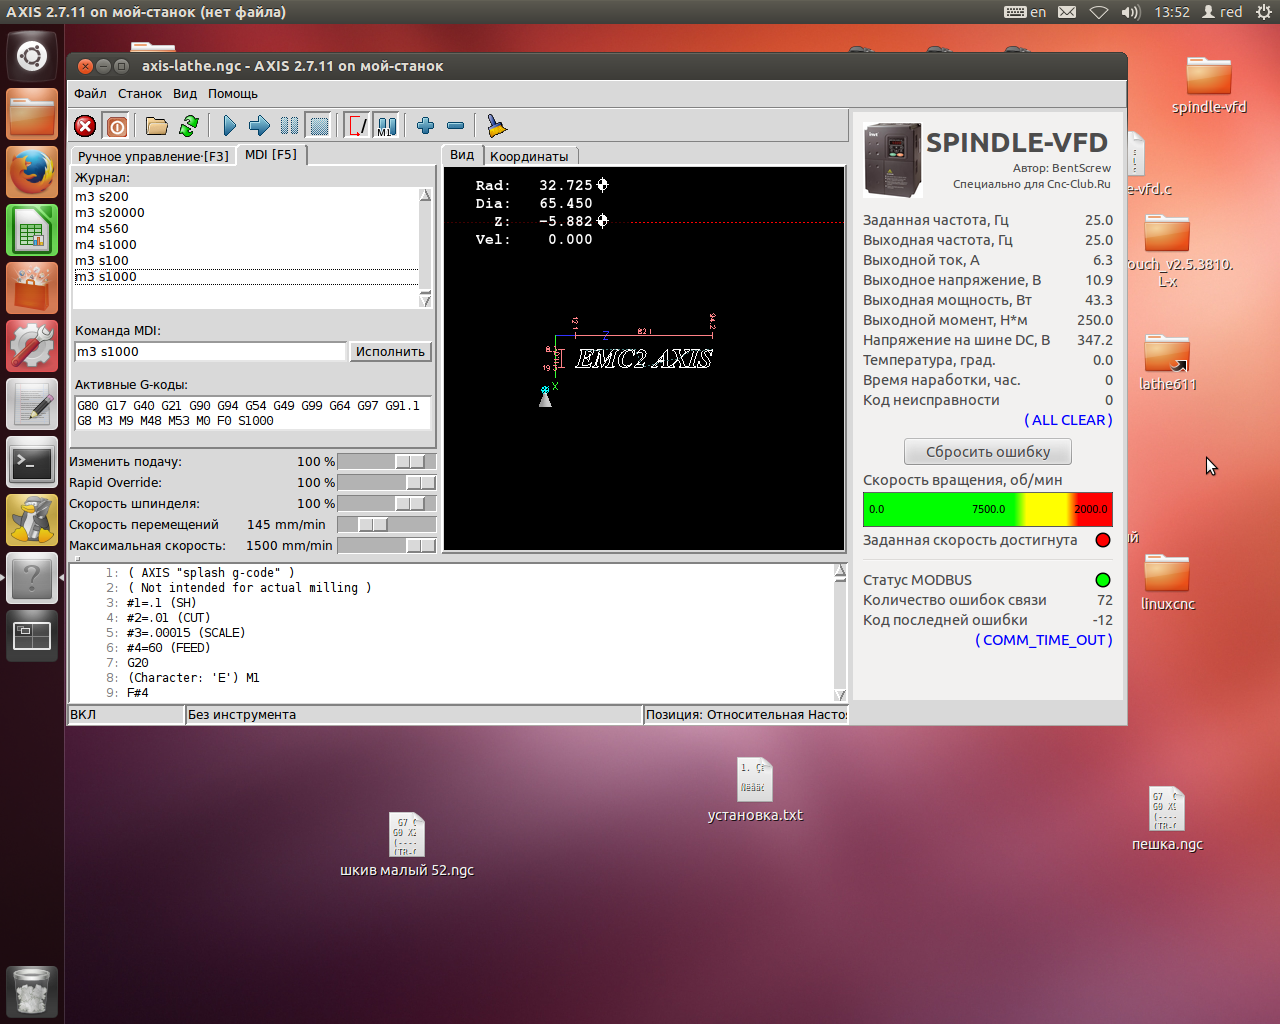1280x1024 pixels.
Task: Open the Станок menu
Action: pos(140,94)
